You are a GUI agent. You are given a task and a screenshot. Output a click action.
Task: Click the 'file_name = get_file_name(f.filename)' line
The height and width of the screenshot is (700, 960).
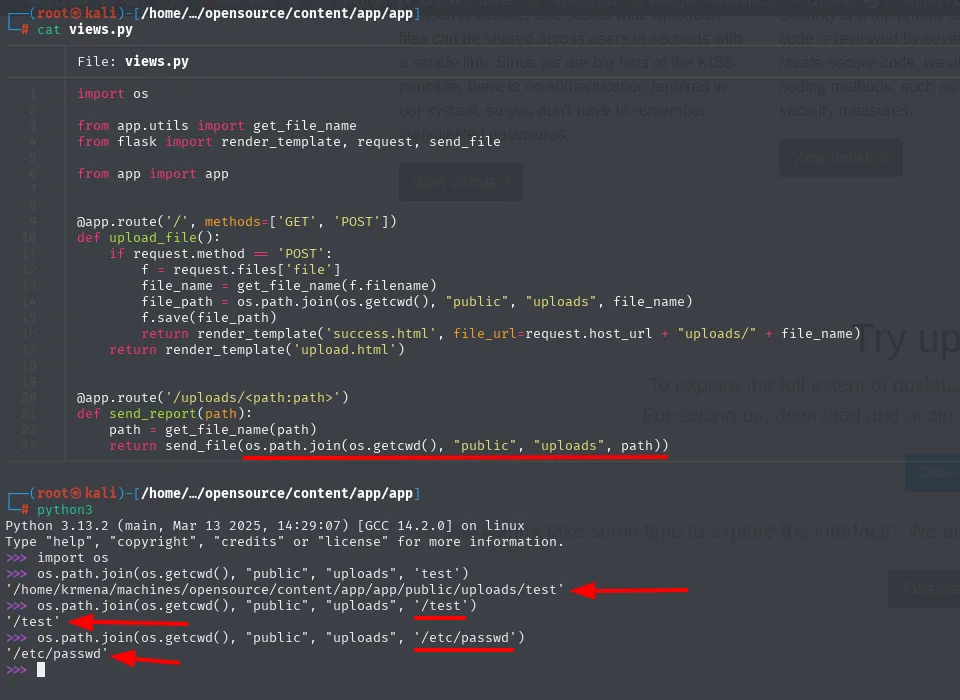pyautogui.click(x=289, y=285)
